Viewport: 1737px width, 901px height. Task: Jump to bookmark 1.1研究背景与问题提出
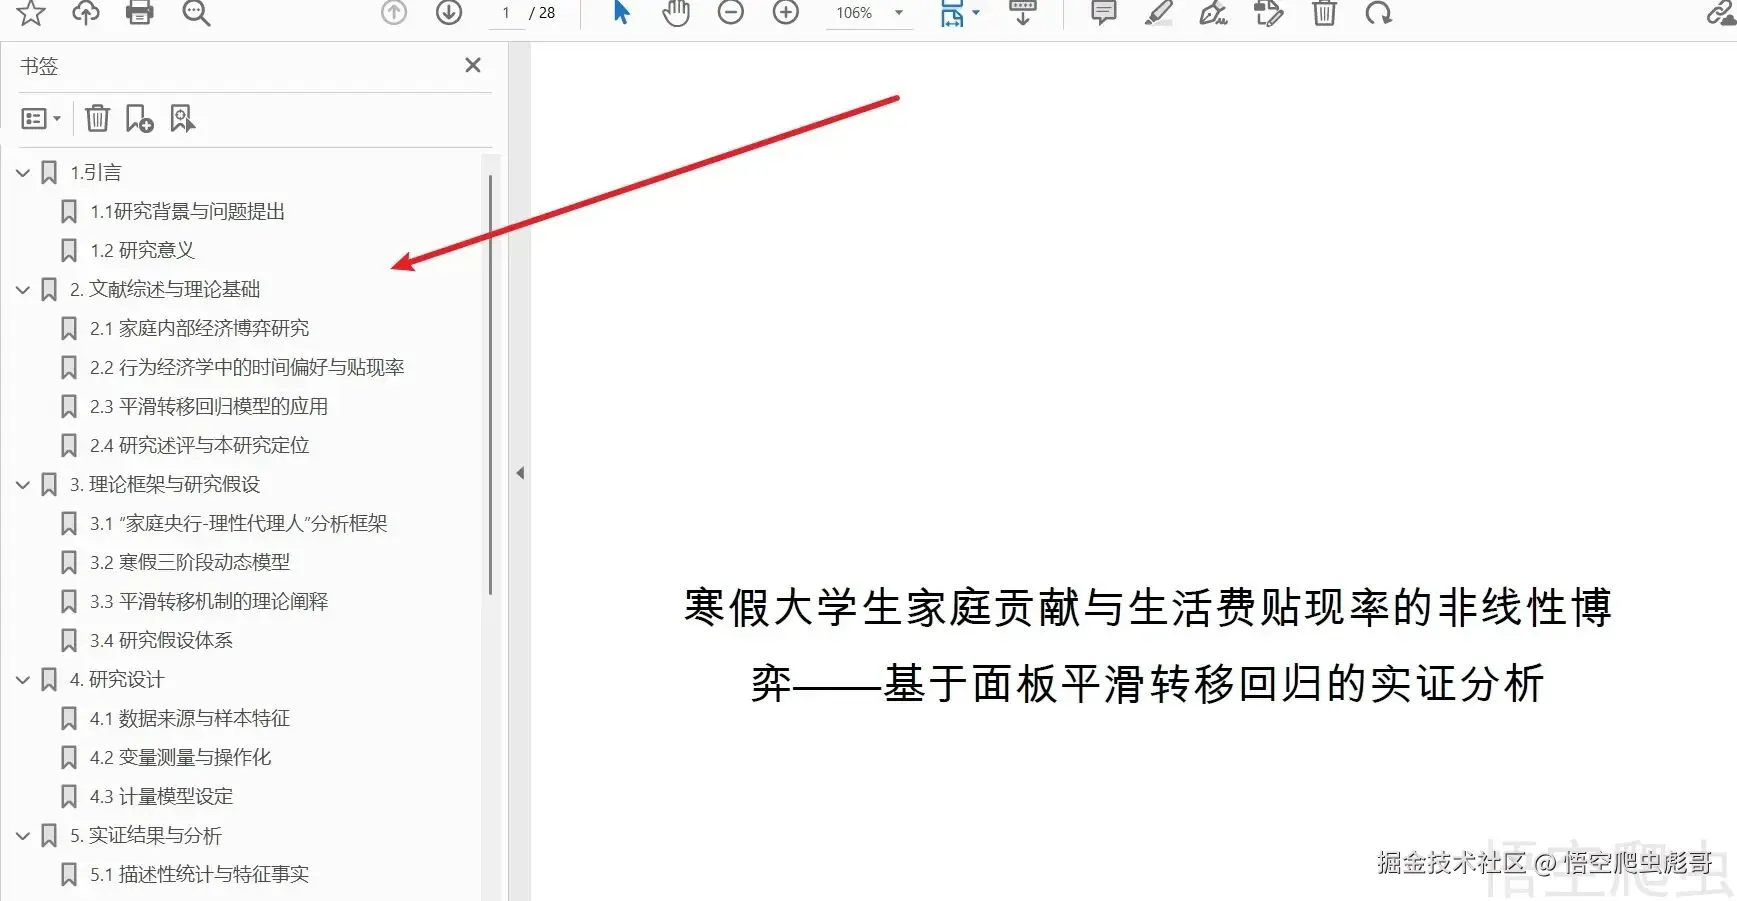188,212
